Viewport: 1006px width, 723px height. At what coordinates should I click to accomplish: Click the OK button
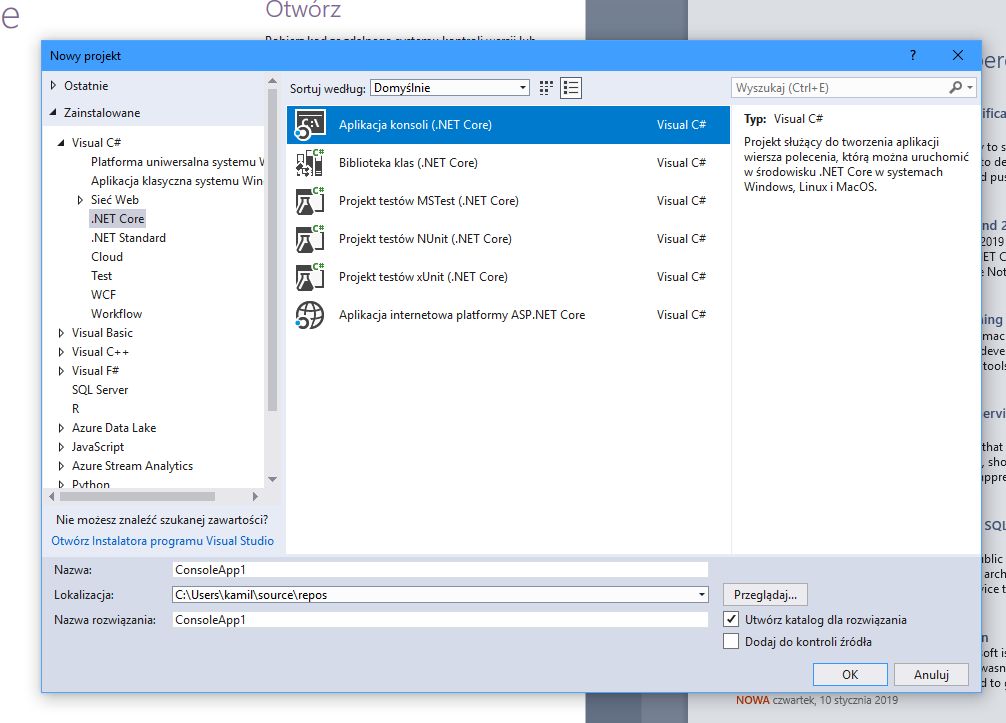click(x=850, y=674)
